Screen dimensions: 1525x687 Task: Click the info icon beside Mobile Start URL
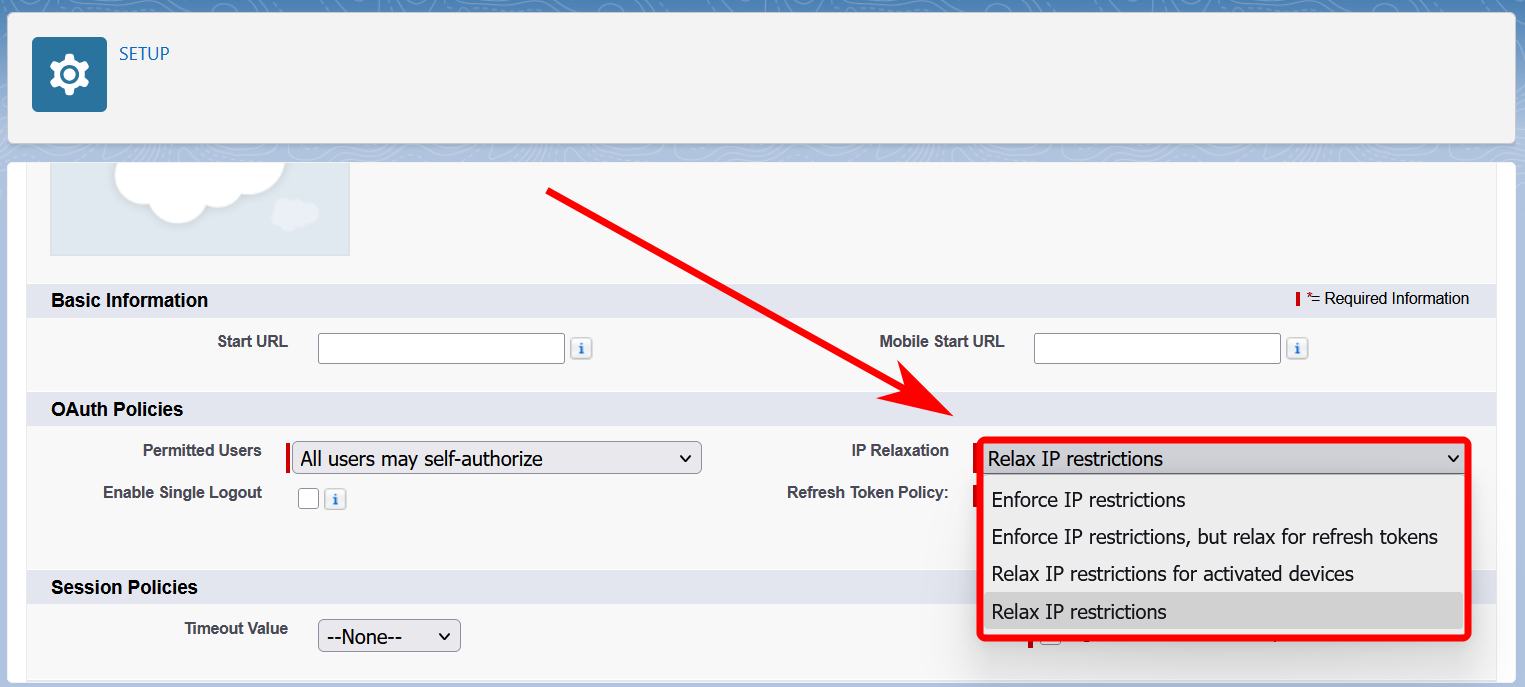[x=1297, y=349]
